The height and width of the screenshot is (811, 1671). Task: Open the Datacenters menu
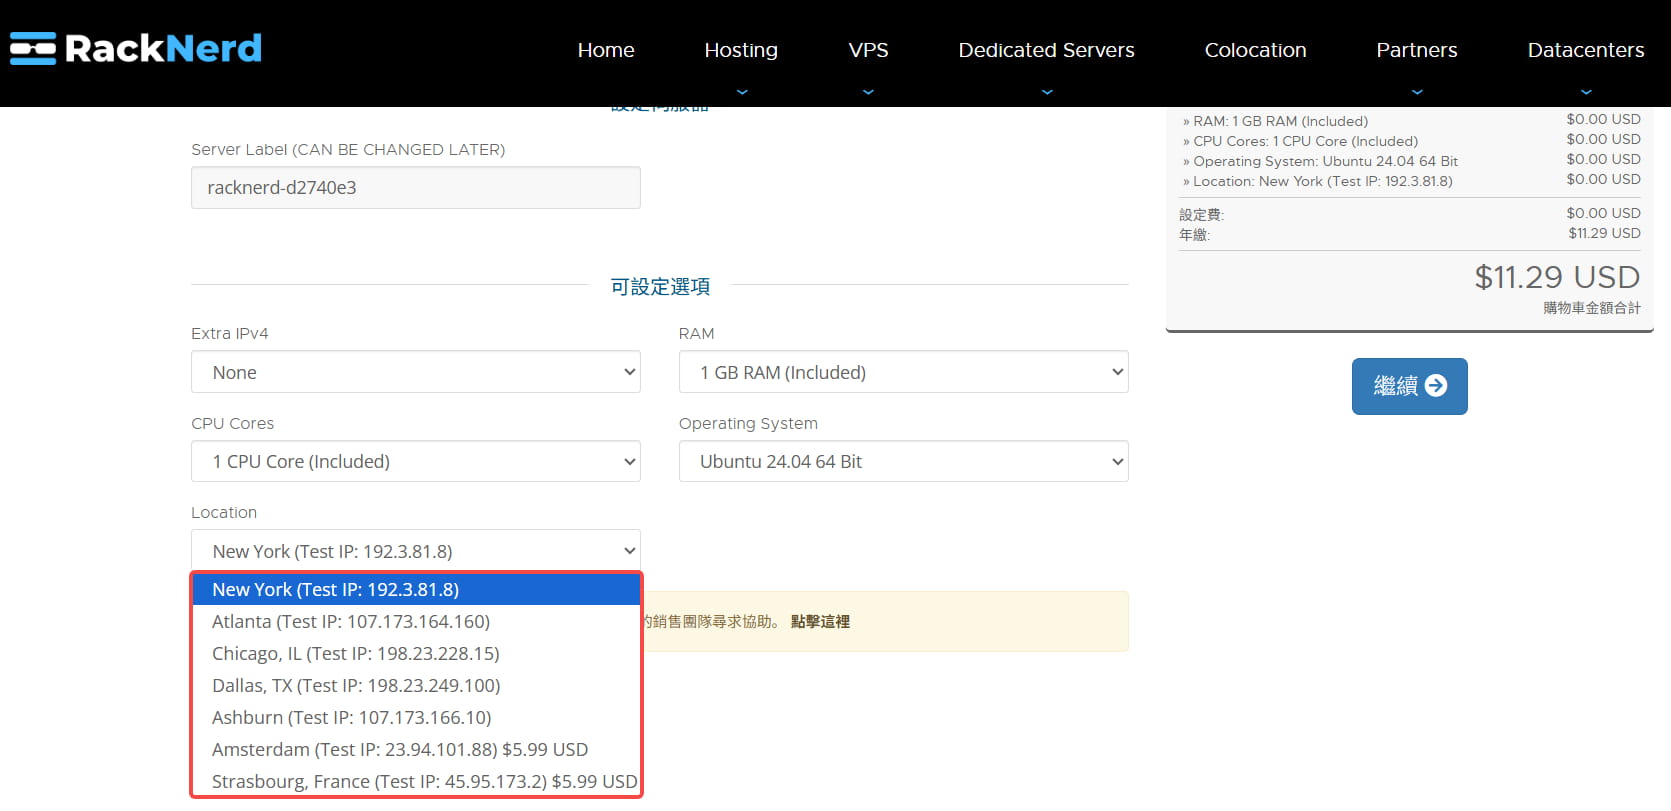pyautogui.click(x=1585, y=50)
